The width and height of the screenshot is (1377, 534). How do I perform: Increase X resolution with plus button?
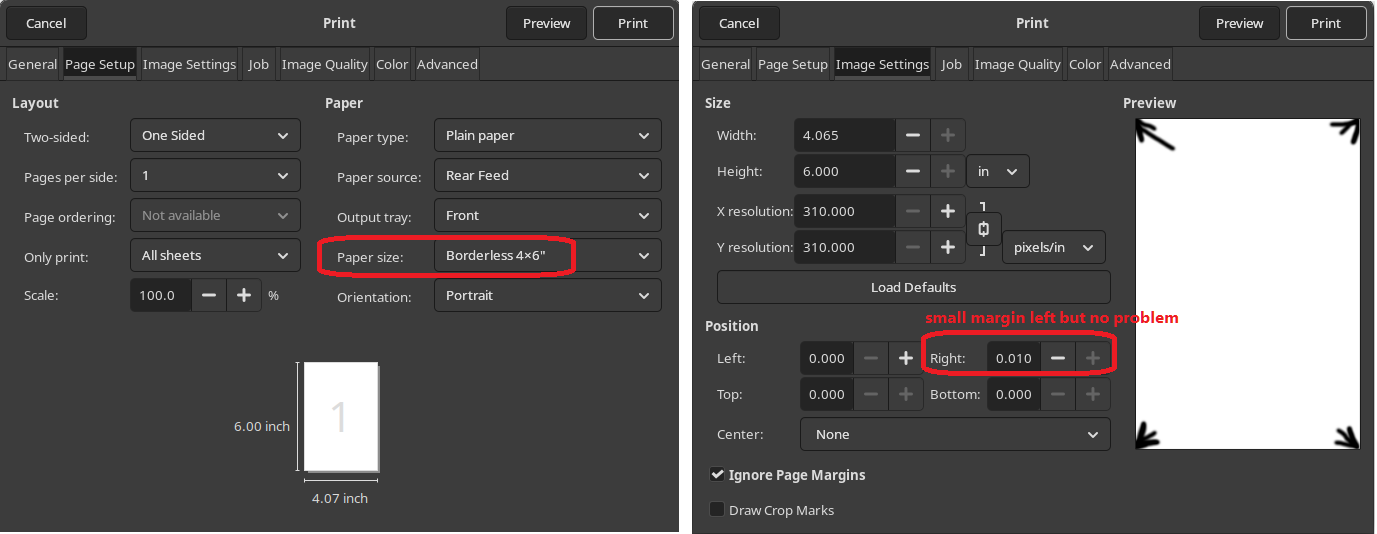coord(947,211)
